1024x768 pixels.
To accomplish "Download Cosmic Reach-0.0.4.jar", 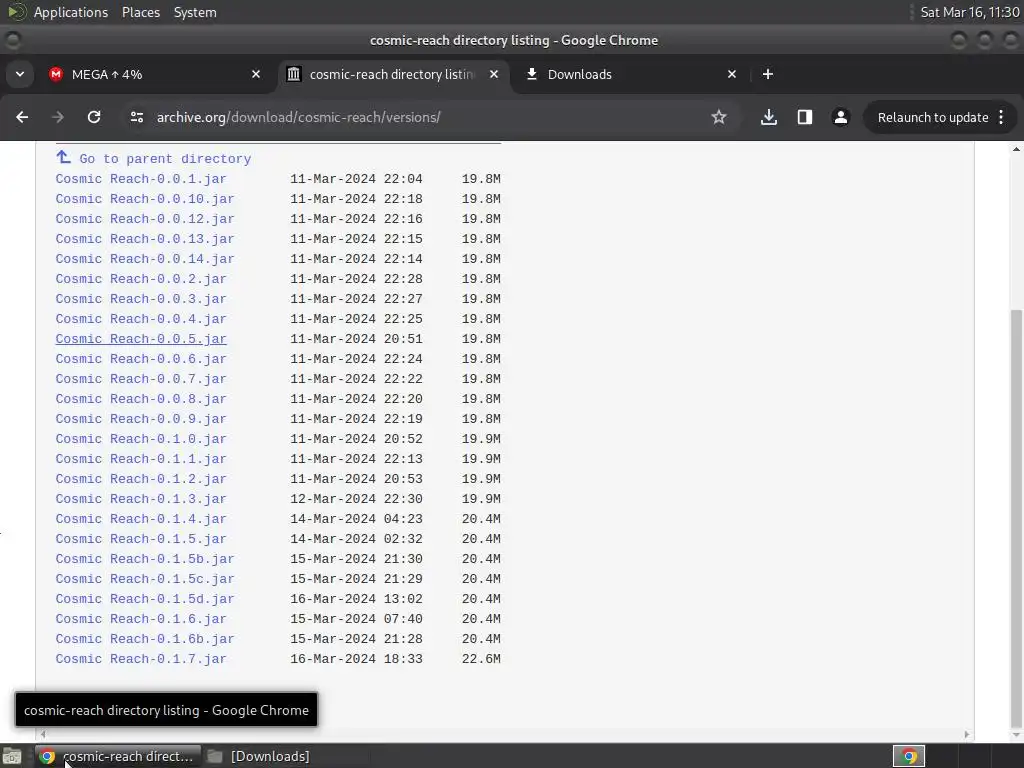I will coord(140,319).
